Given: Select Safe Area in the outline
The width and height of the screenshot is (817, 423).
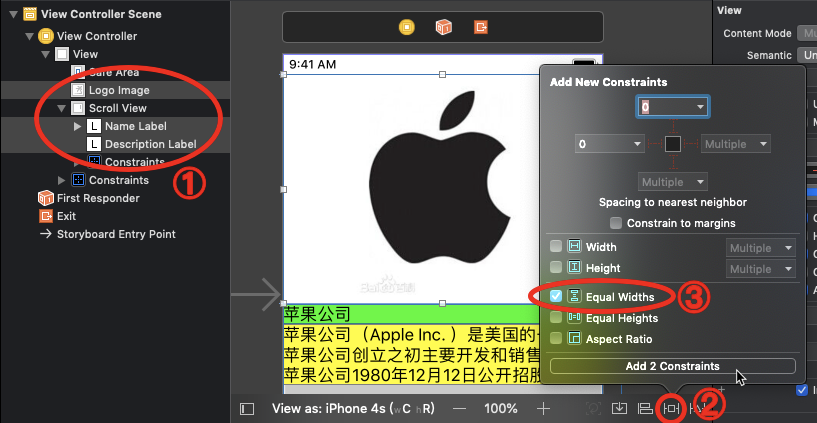Looking at the screenshot, I should point(115,72).
